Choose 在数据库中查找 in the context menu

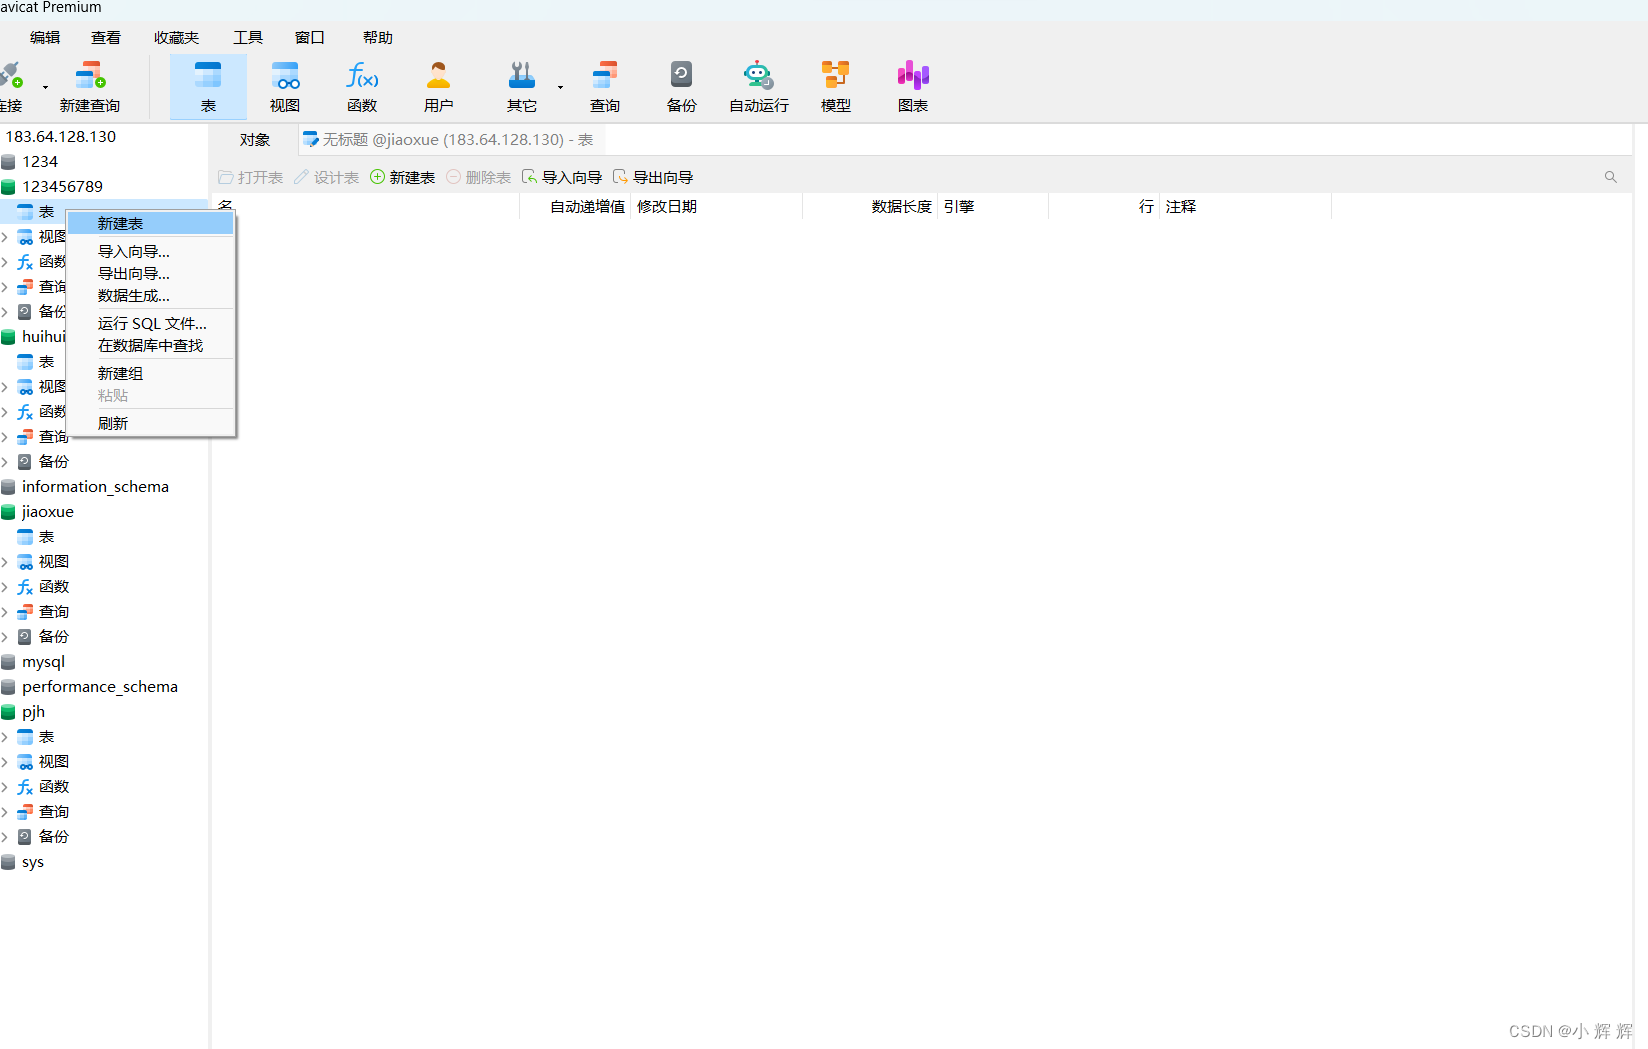(x=150, y=346)
